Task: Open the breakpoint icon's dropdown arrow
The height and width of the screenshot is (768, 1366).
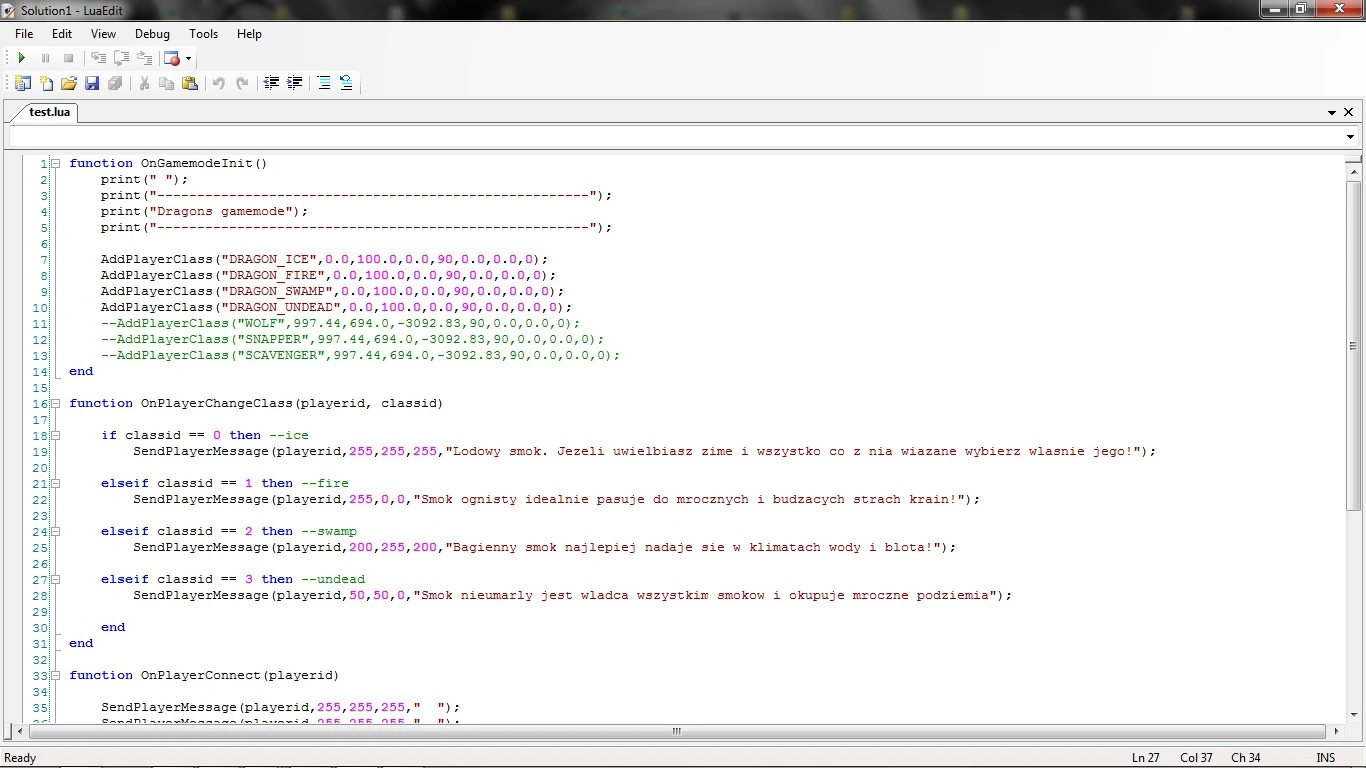Action: tap(188, 58)
